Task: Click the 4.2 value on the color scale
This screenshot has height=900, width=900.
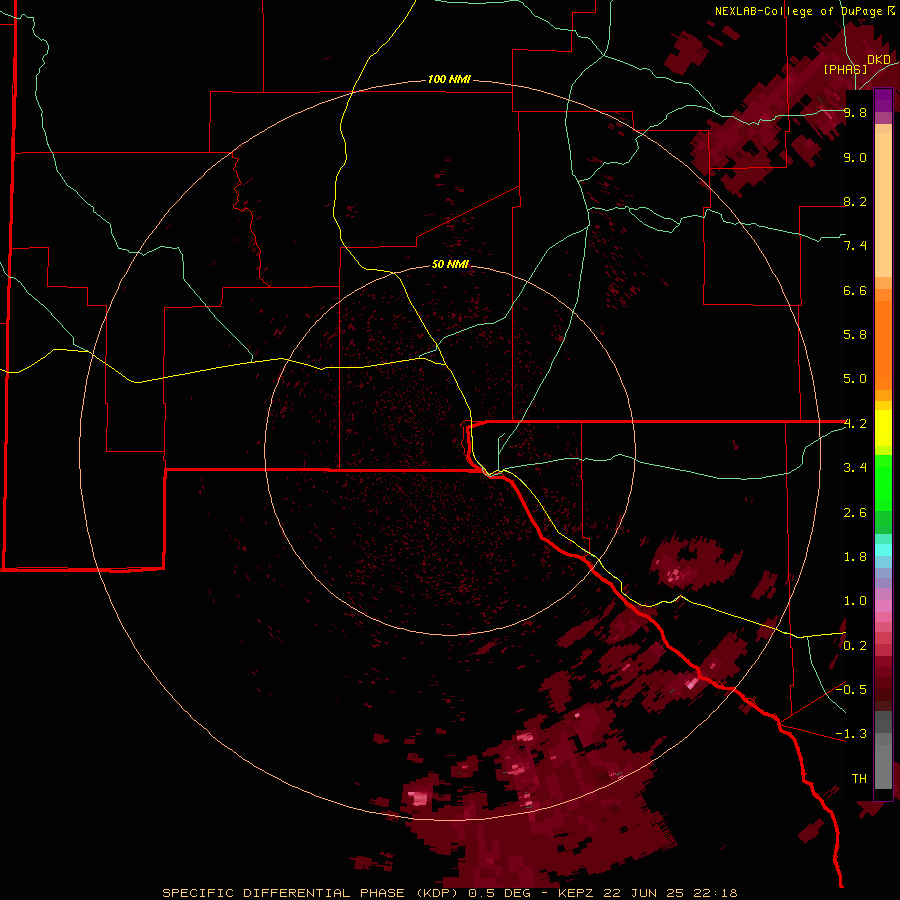Action: (x=855, y=424)
